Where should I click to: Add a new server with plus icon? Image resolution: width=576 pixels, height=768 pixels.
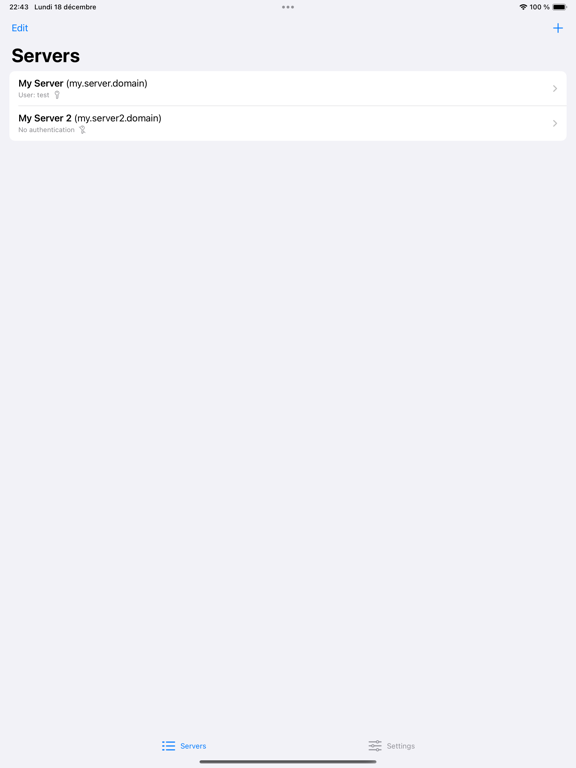point(557,28)
